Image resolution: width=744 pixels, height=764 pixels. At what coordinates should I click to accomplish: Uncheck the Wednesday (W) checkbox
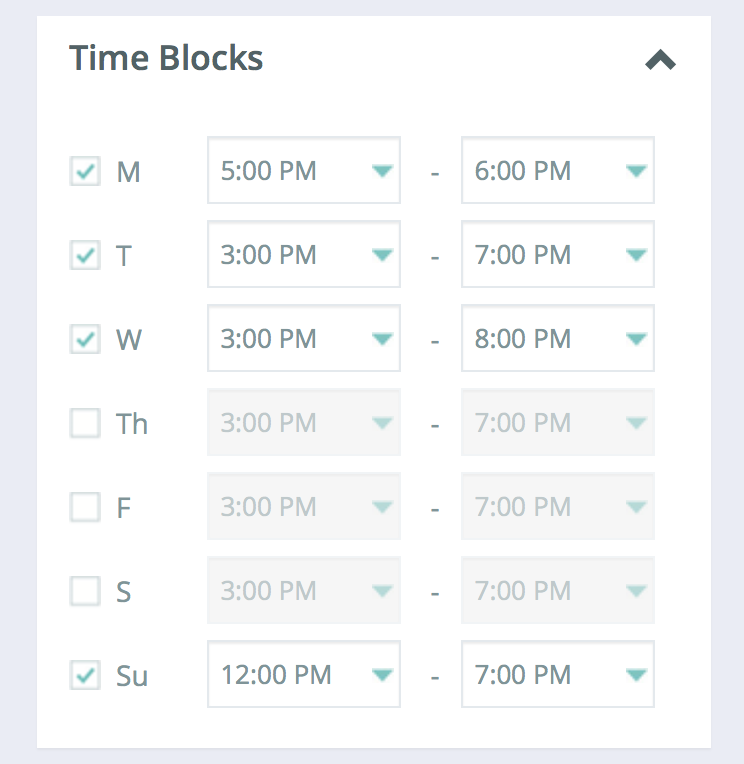pyautogui.click(x=85, y=339)
